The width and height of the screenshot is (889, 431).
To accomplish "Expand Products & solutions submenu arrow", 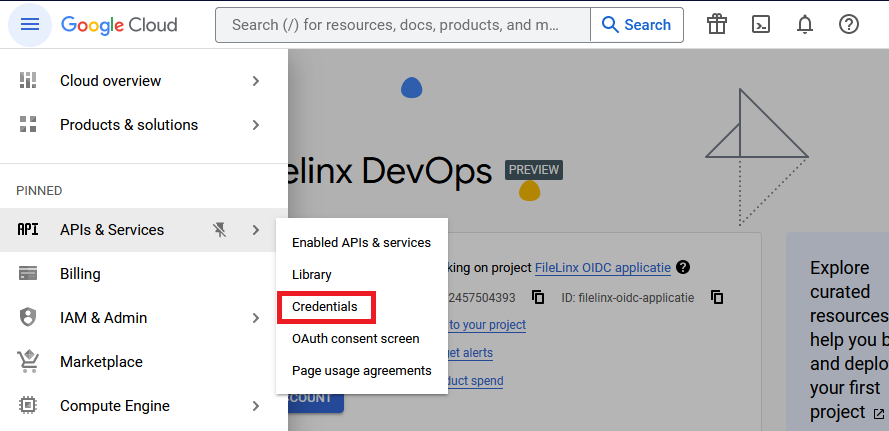I will pyautogui.click(x=256, y=125).
